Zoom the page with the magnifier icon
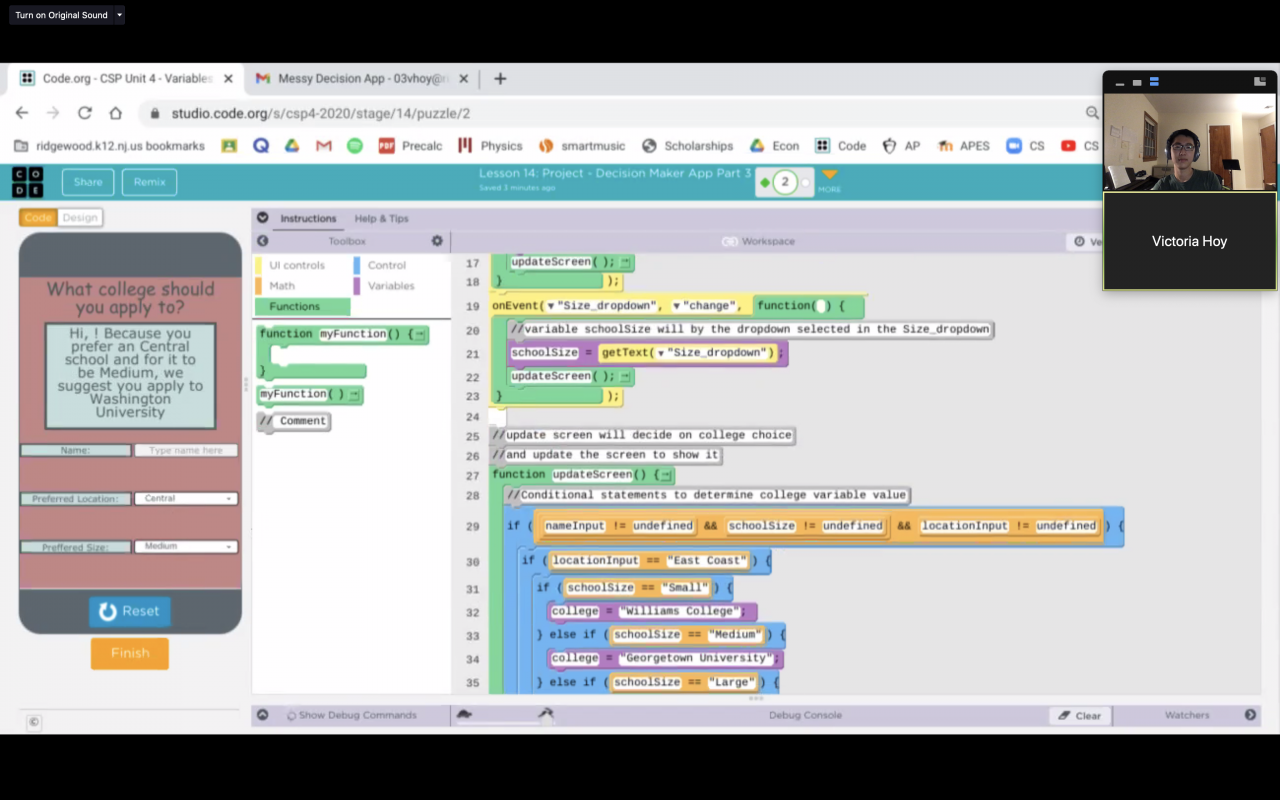 [1092, 113]
